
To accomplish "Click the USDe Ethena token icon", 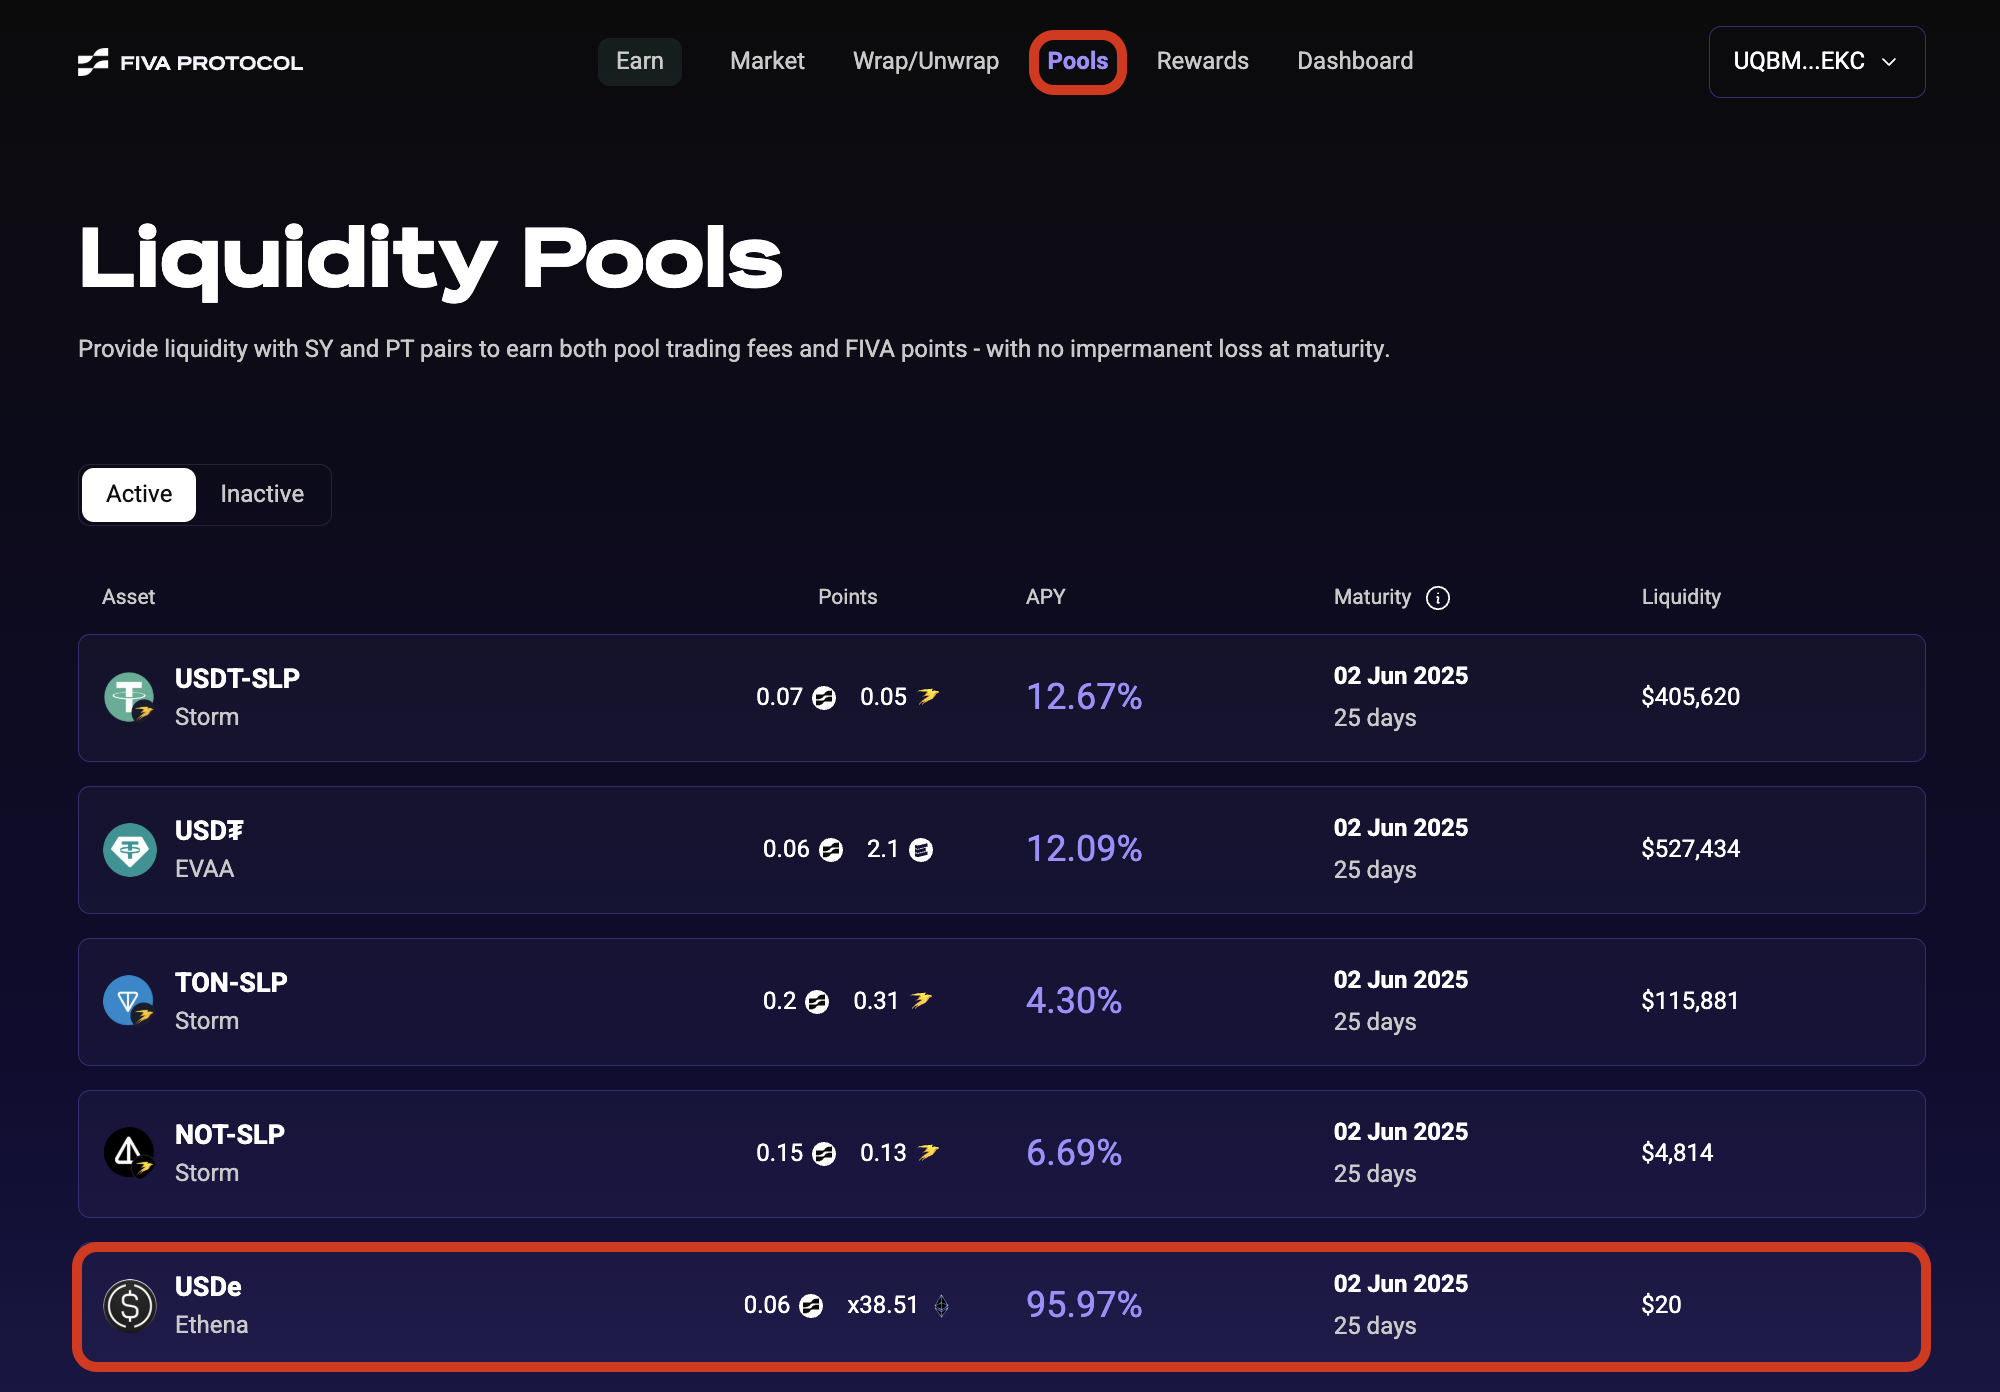I will [x=129, y=1305].
